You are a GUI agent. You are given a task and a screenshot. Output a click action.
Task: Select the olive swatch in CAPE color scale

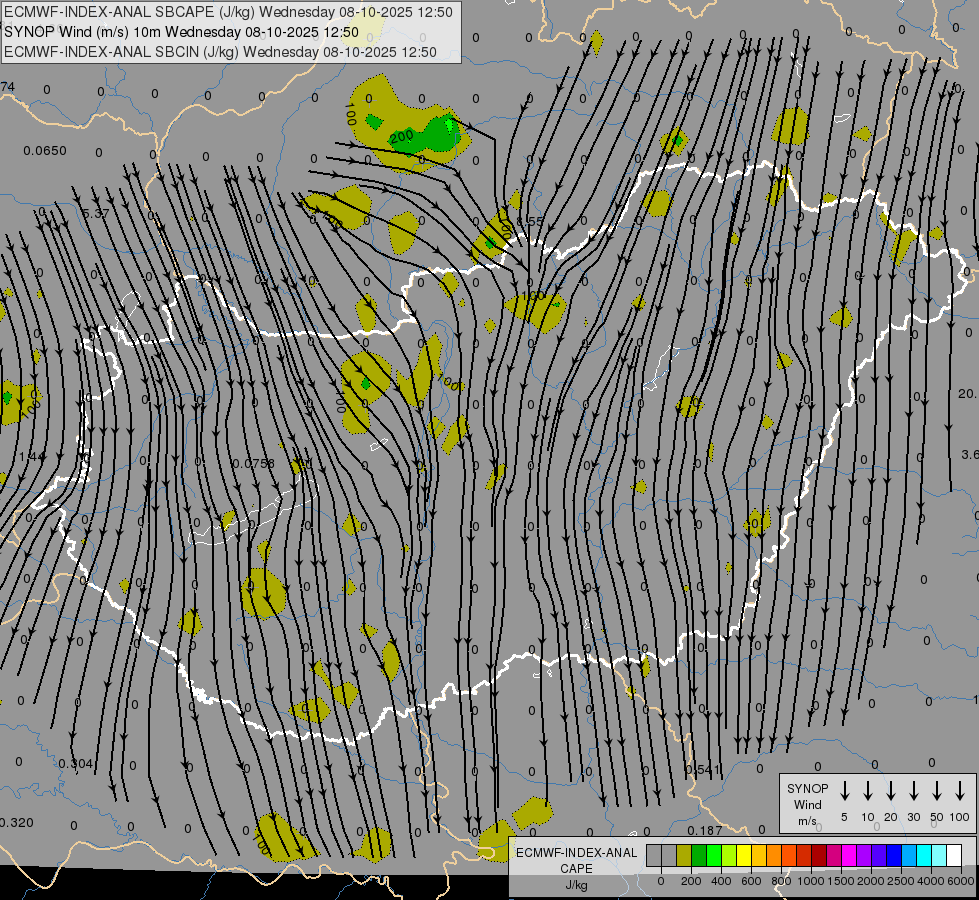684,855
